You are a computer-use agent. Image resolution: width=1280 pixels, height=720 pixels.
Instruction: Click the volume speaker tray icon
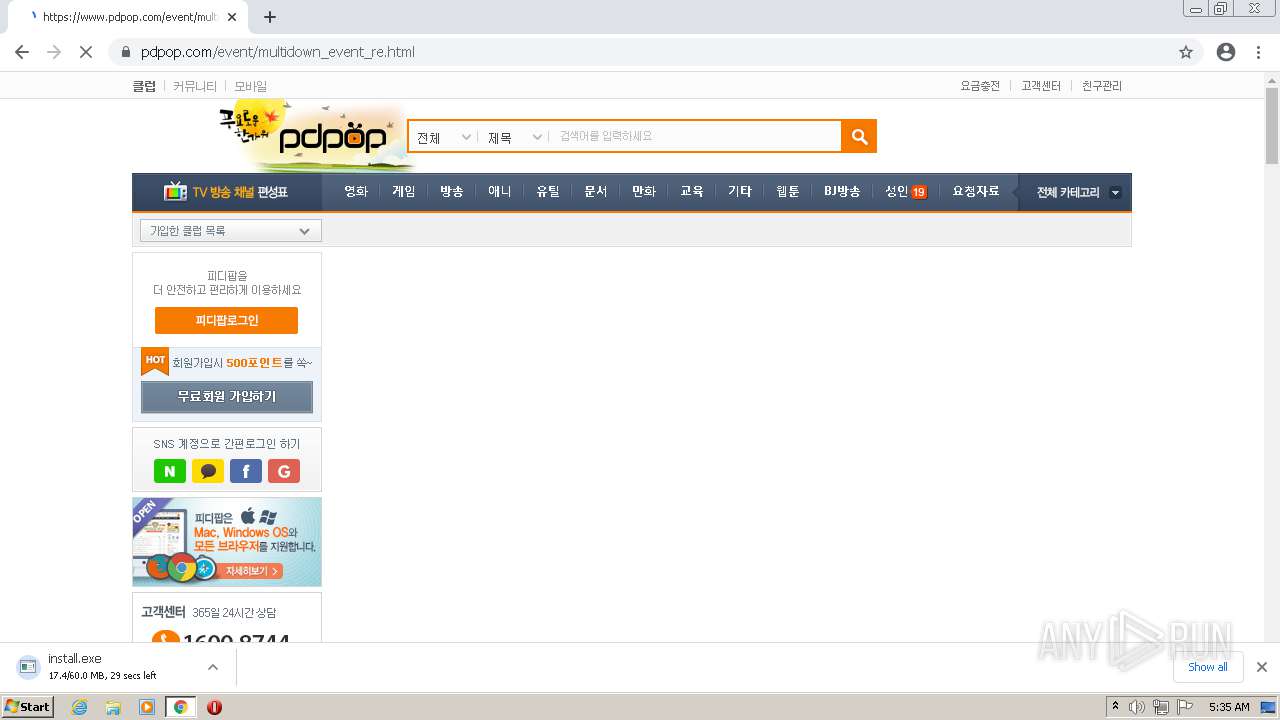[x=1136, y=707]
